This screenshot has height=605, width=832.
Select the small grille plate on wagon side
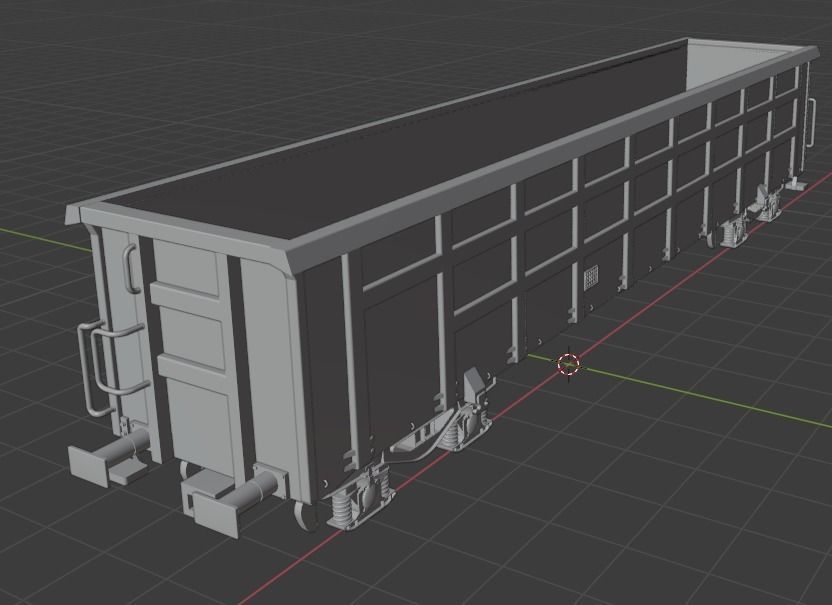[591, 278]
